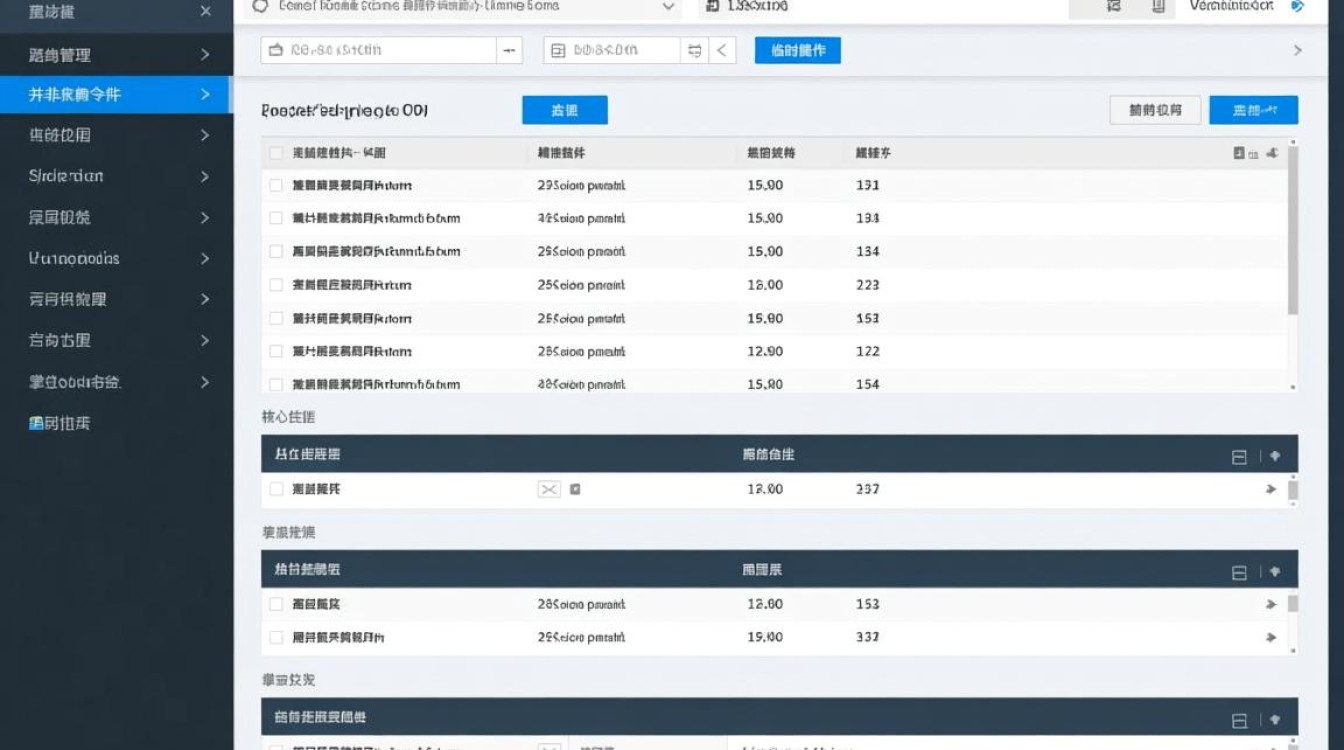The height and width of the screenshot is (750, 1344).
Task: Check the row checkbox in the middle core section
Action: pyautogui.click(x=277, y=489)
